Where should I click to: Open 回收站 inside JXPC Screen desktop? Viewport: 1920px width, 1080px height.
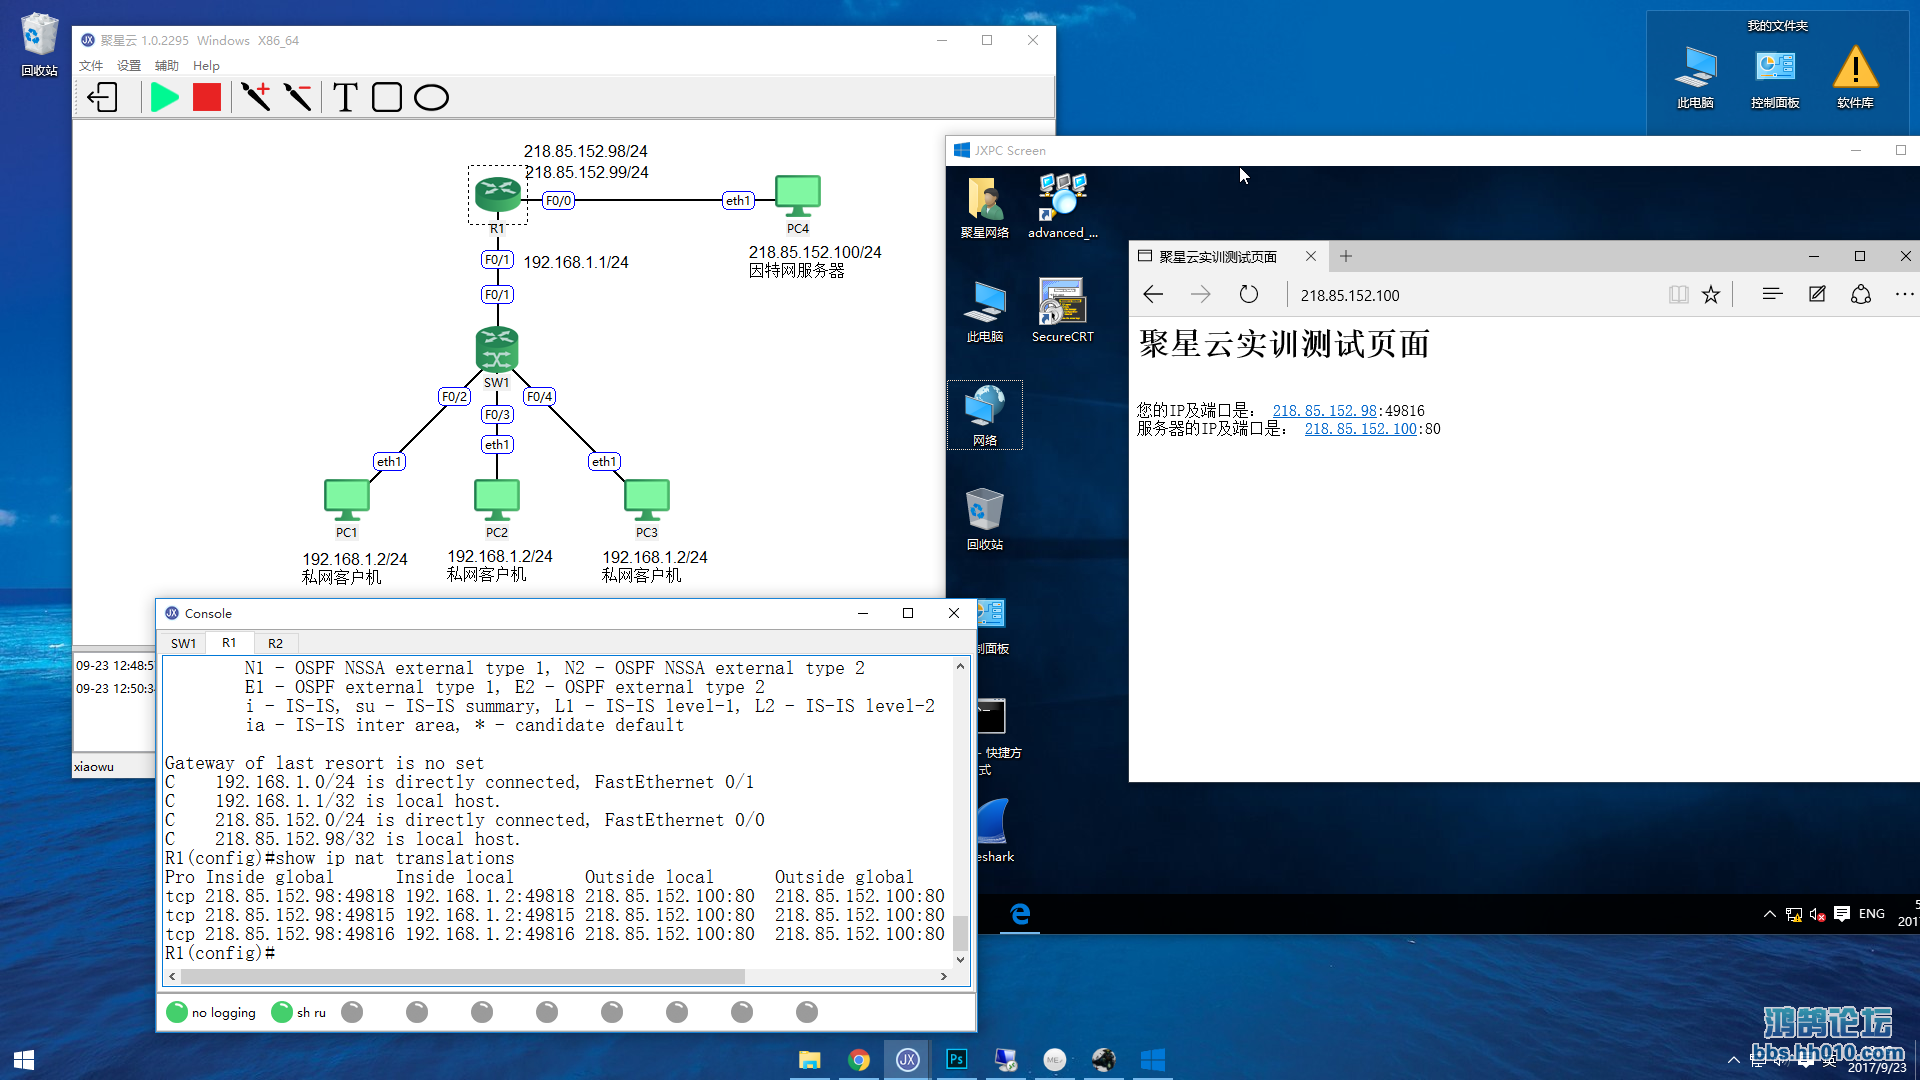click(x=985, y=518)
